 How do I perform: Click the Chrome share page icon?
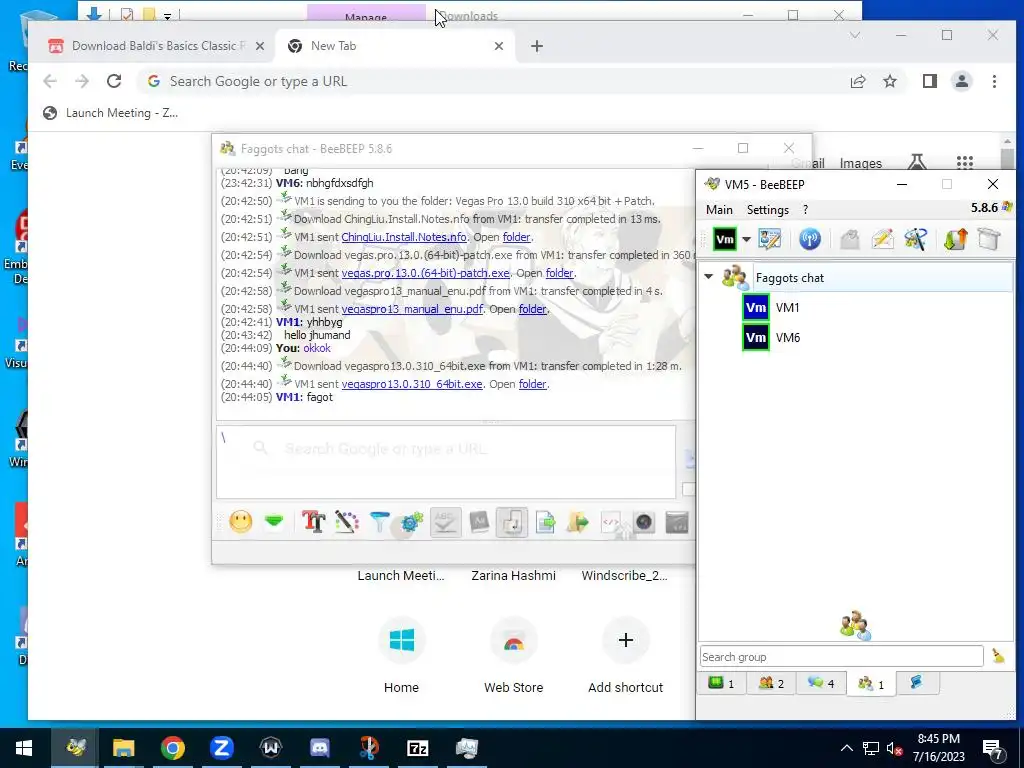[x=858, y=81]
